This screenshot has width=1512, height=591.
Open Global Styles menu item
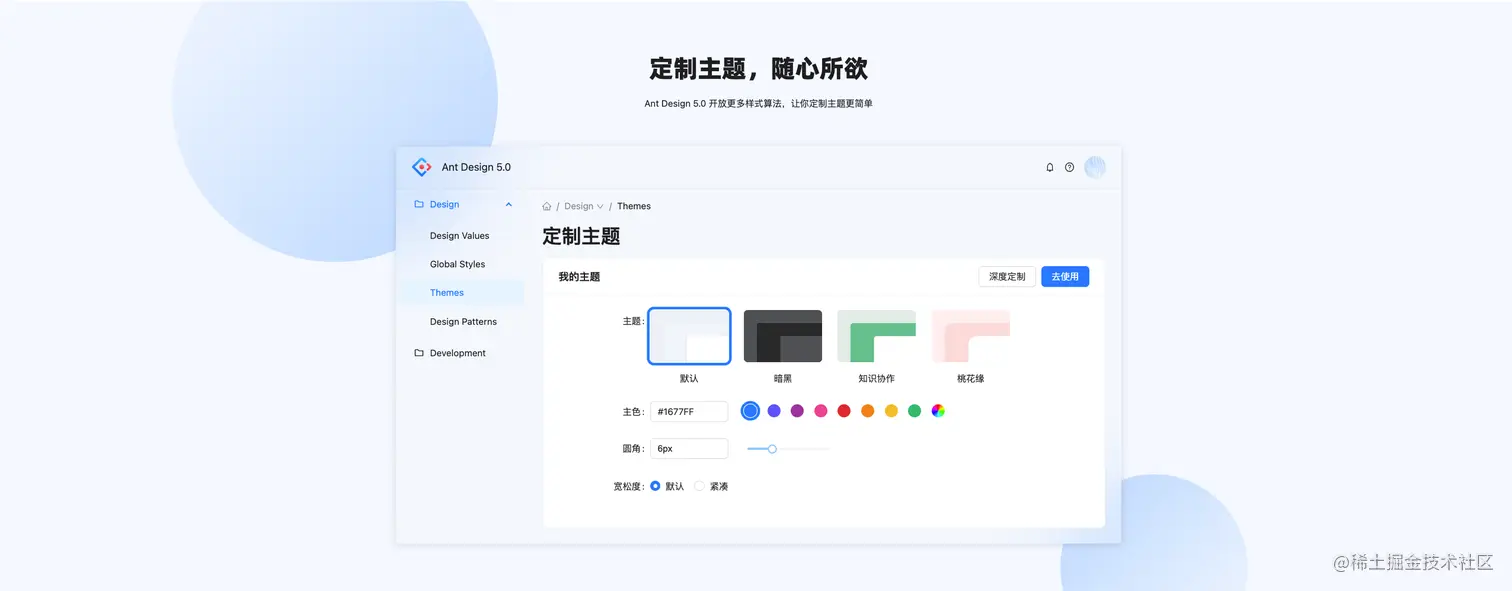458,264
